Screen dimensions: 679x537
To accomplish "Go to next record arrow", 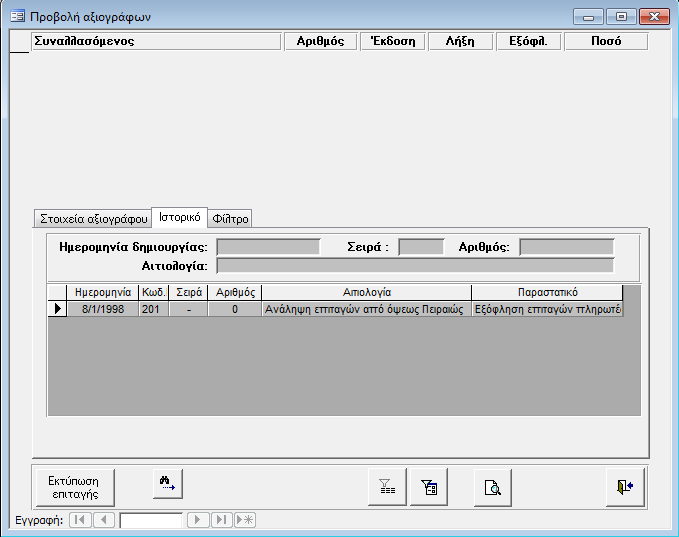I will click(198, 520).
